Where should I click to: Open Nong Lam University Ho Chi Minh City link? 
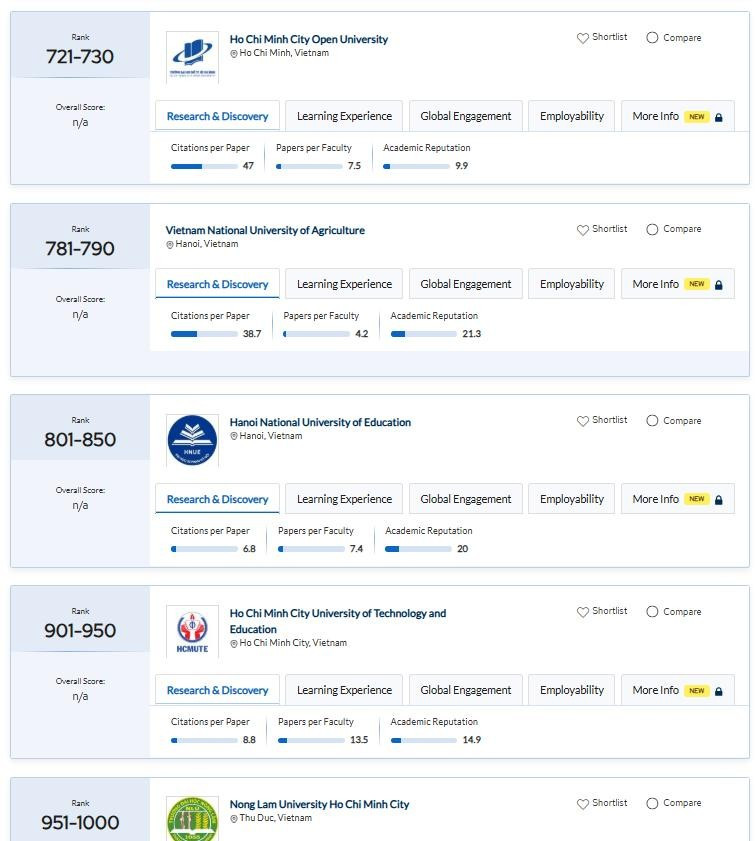[319, 804]
